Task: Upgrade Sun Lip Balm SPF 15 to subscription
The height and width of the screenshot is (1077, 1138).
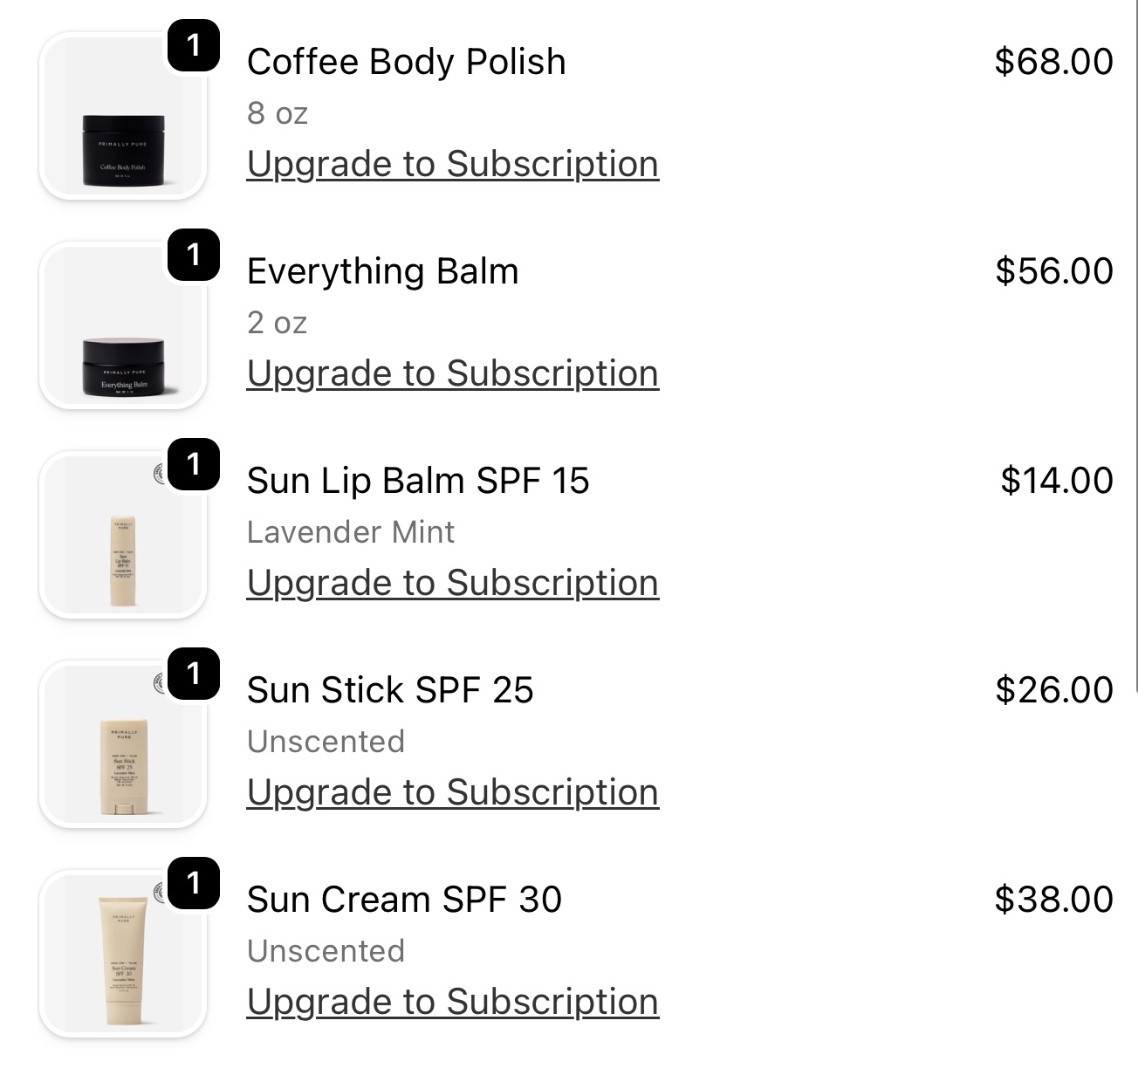Action: 452,581
